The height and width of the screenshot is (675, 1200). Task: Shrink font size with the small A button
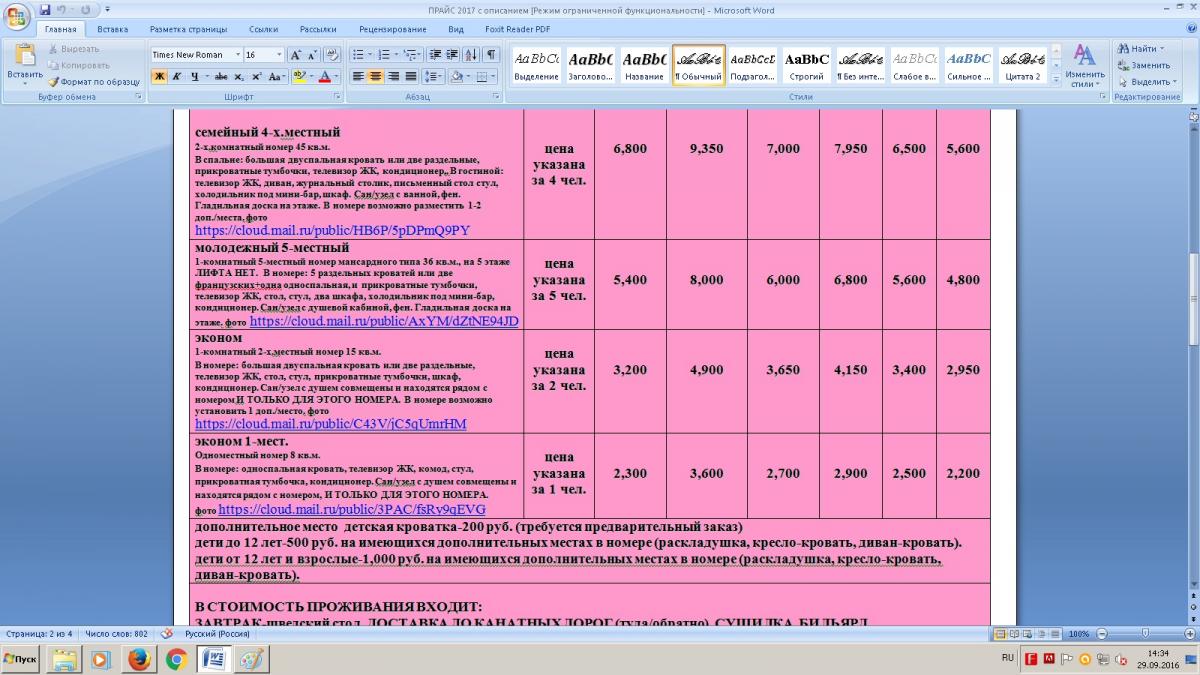(x=312, y=55)
